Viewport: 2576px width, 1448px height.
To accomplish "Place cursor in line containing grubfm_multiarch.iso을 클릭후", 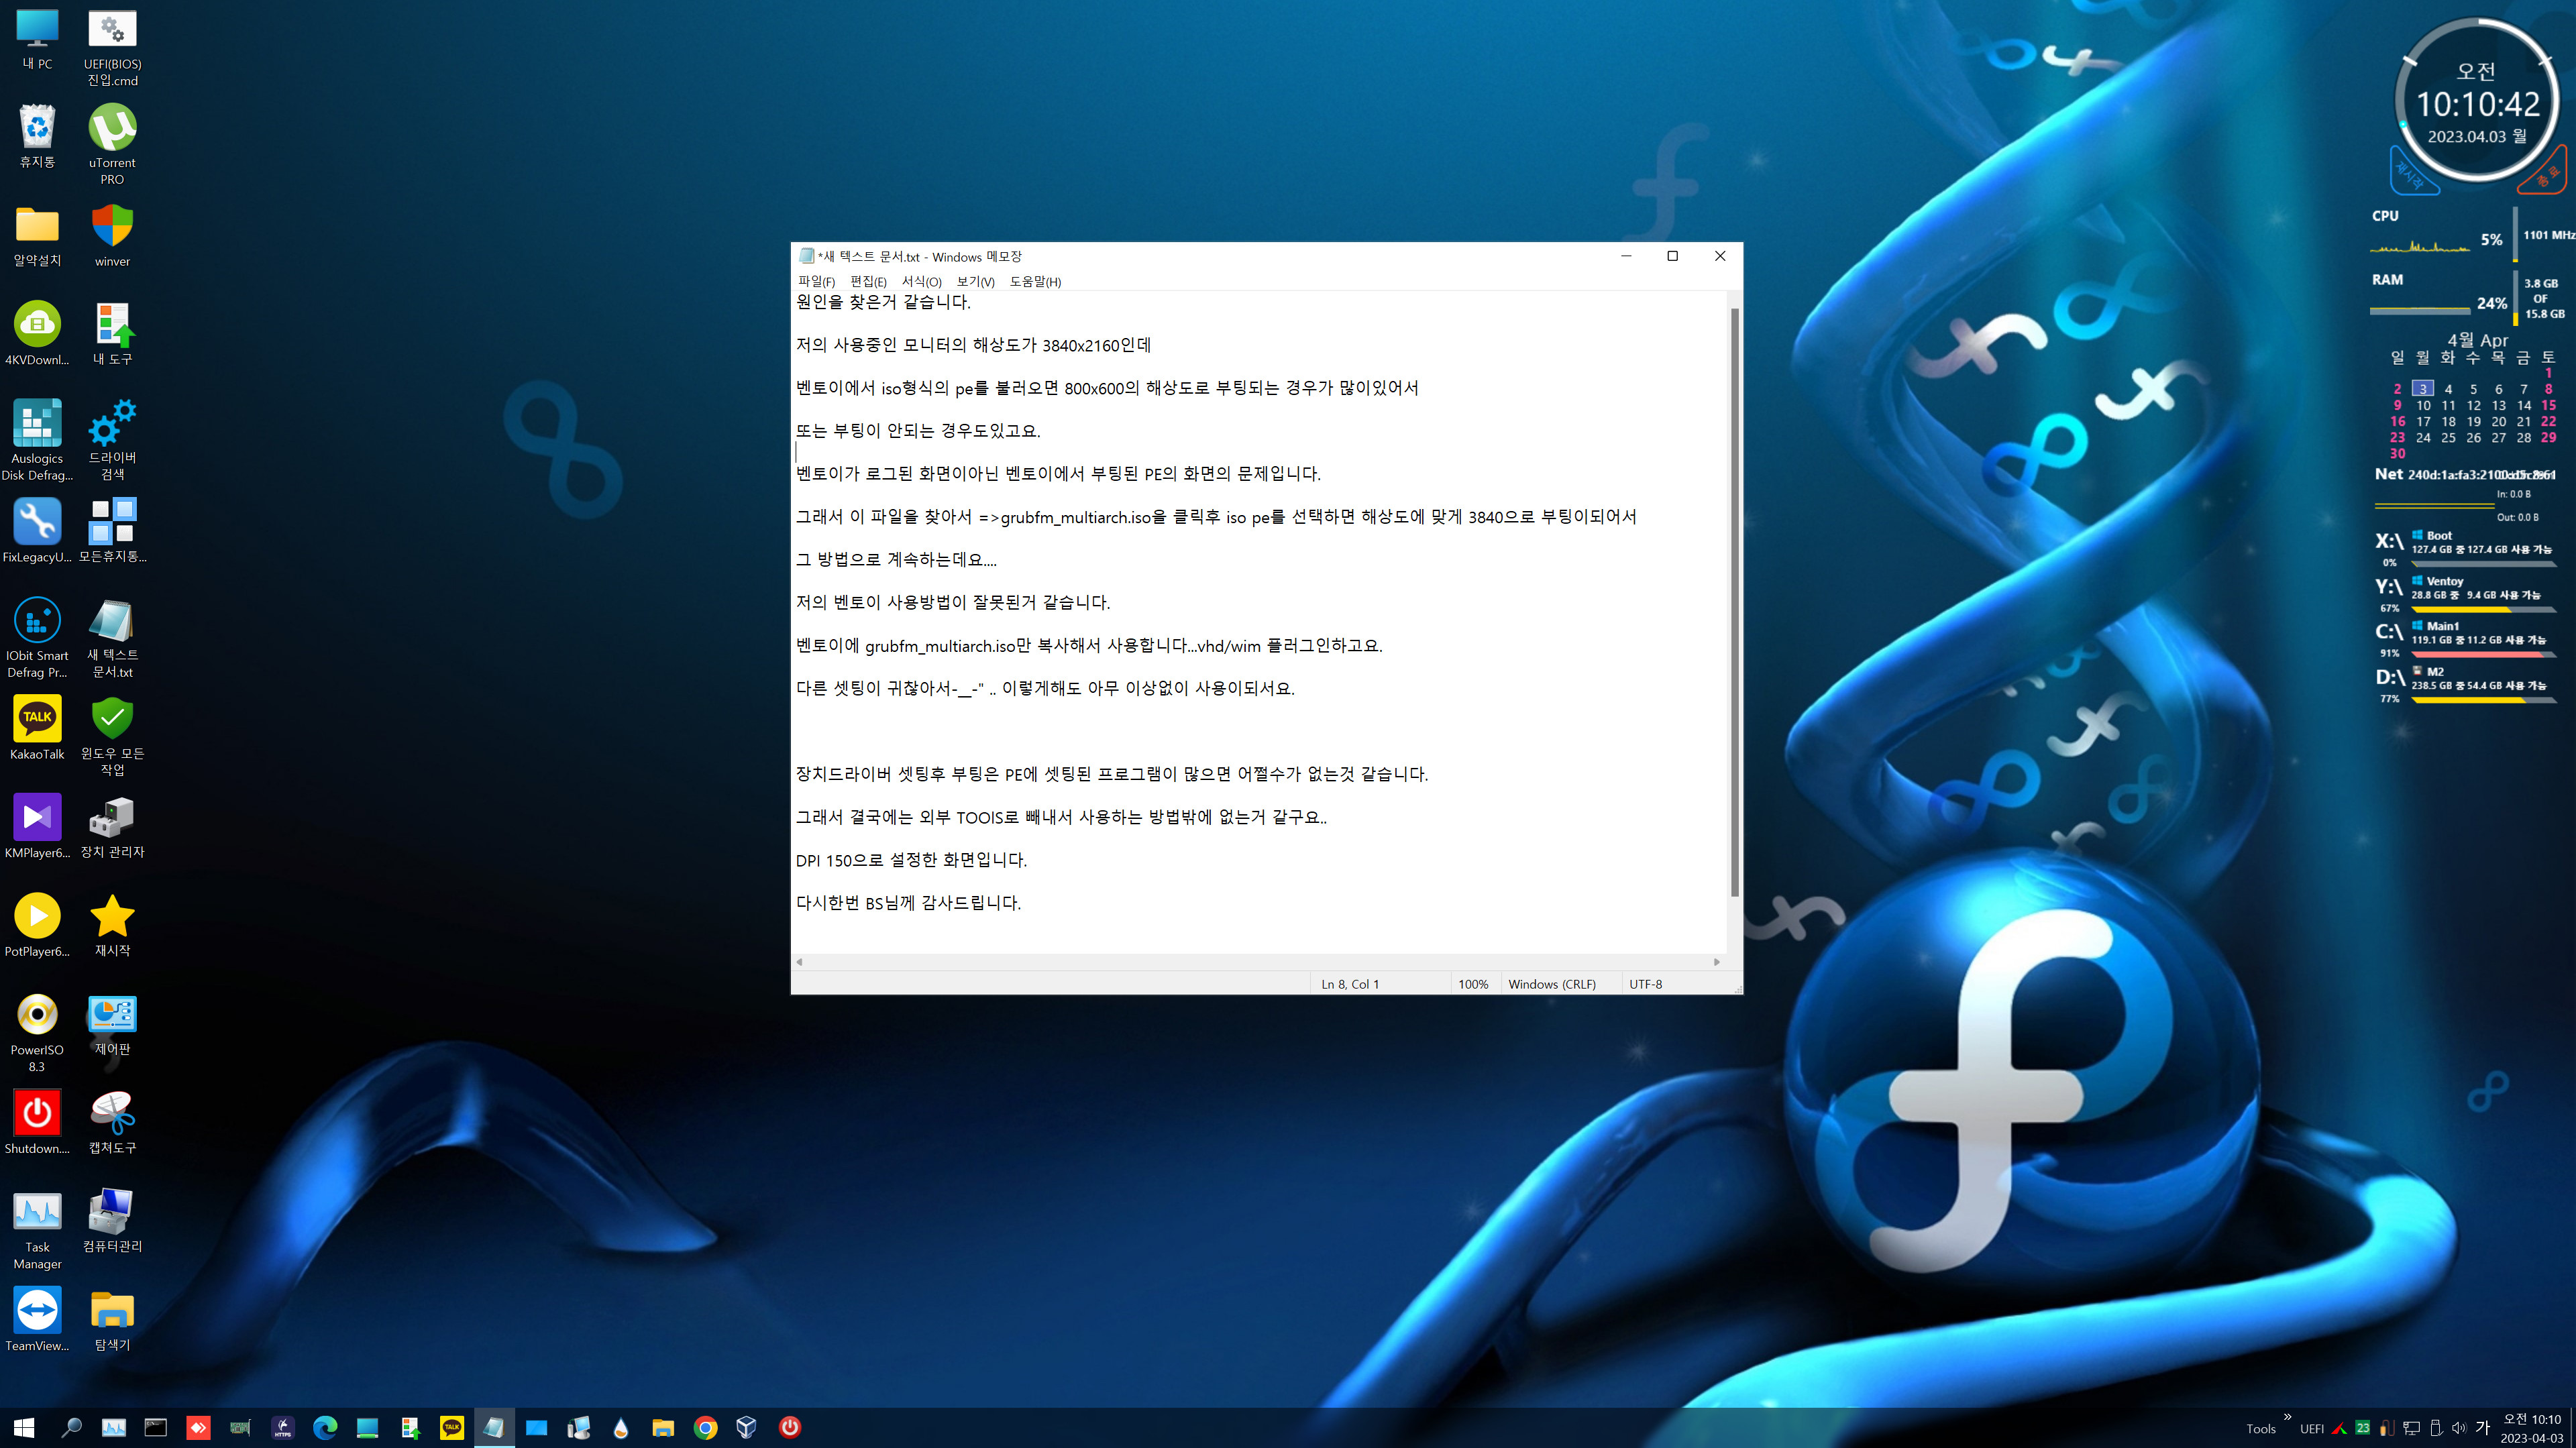I will [1216, 517].
